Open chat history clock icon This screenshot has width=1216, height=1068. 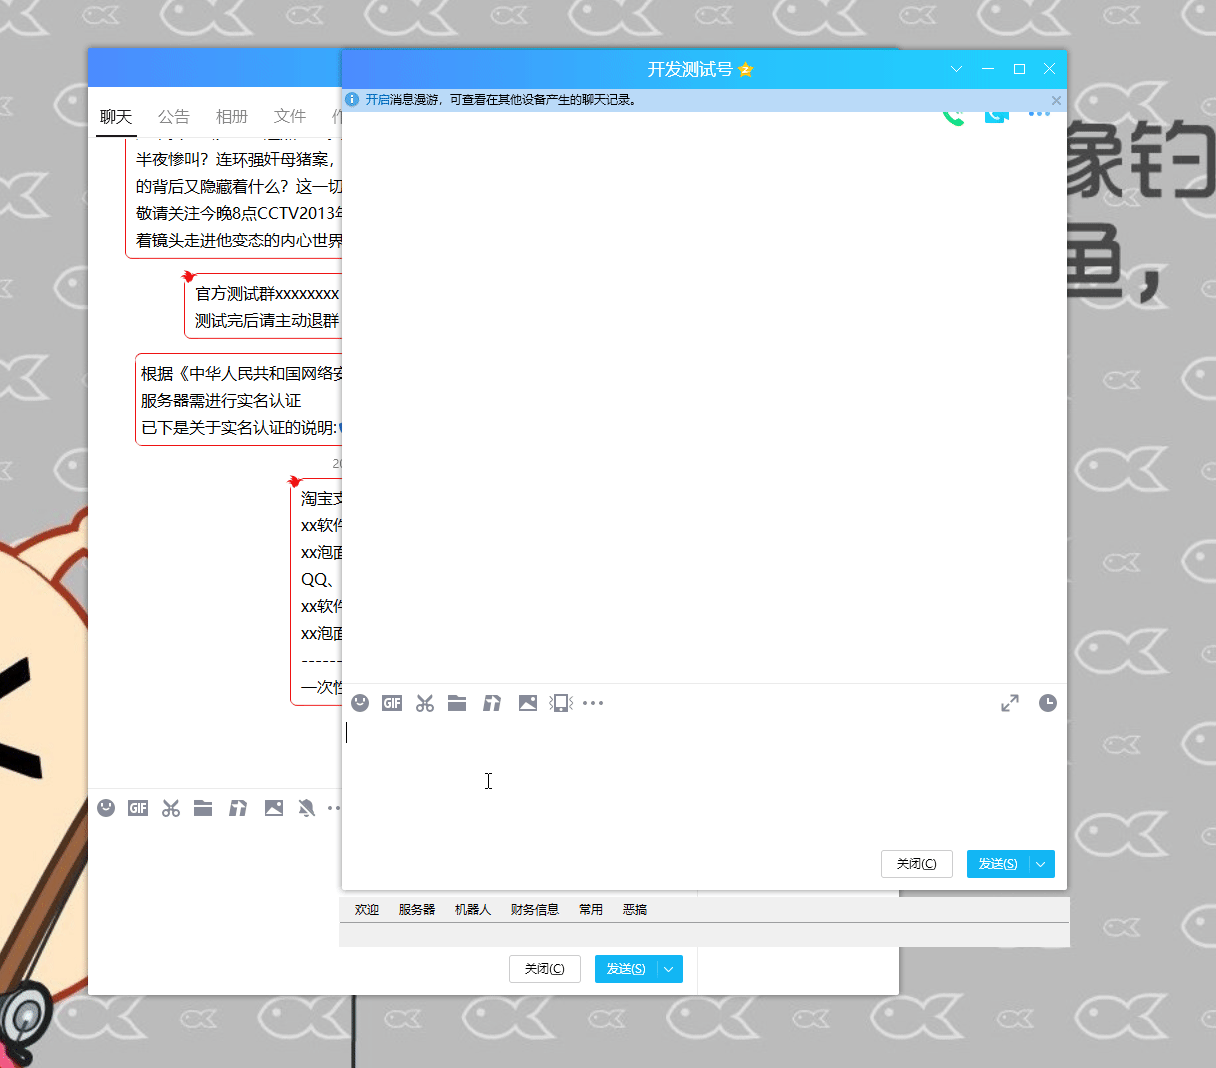(x=1047, y=703)
